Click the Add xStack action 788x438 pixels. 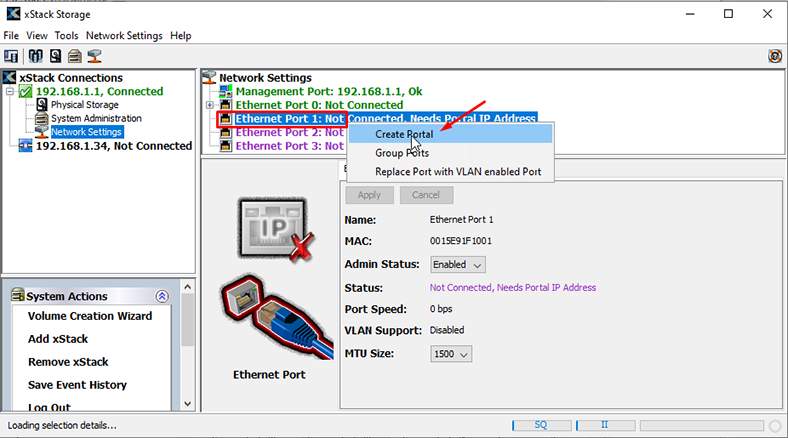(58, 339)
